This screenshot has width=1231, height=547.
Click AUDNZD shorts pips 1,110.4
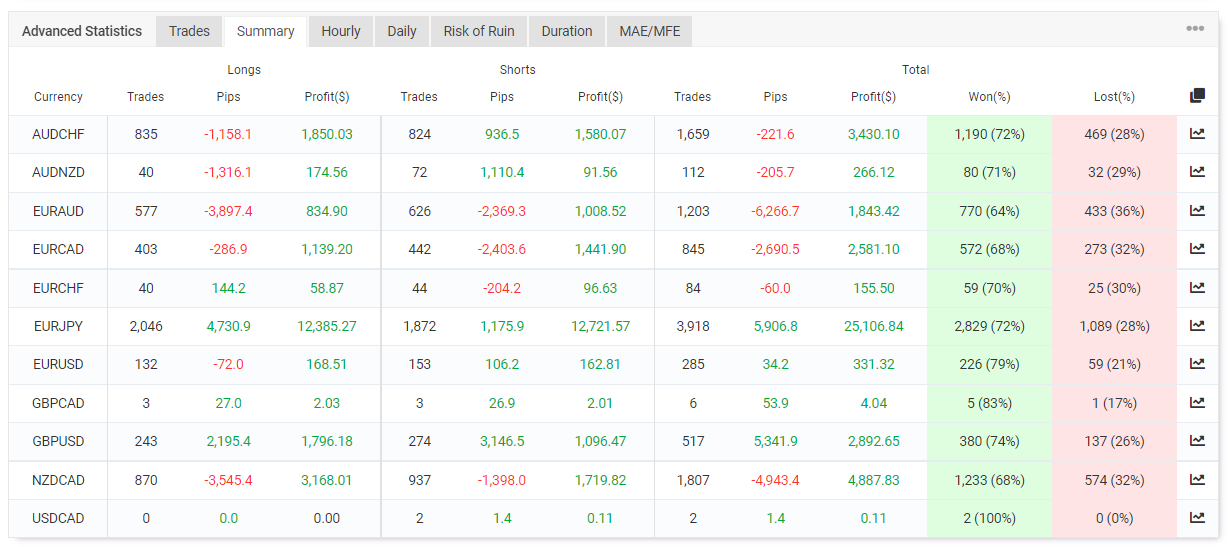(x=502, y=172)
